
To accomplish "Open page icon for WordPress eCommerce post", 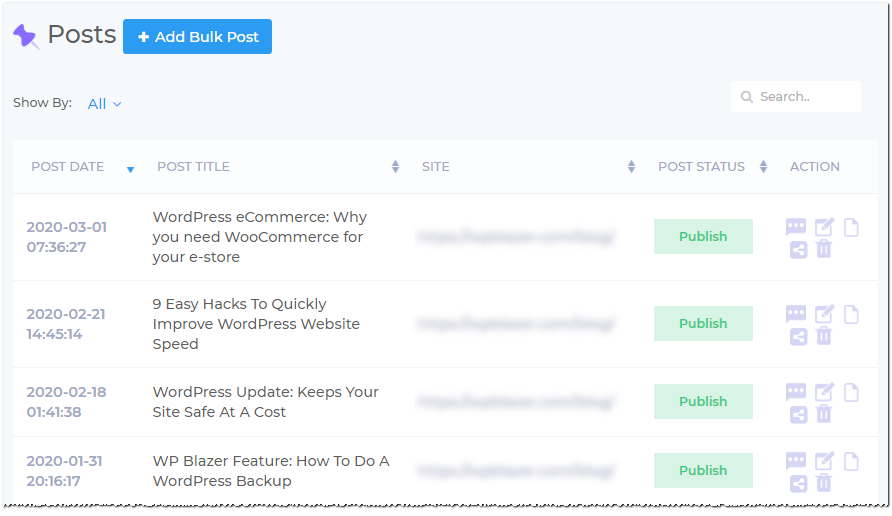I will click(851, 227).
